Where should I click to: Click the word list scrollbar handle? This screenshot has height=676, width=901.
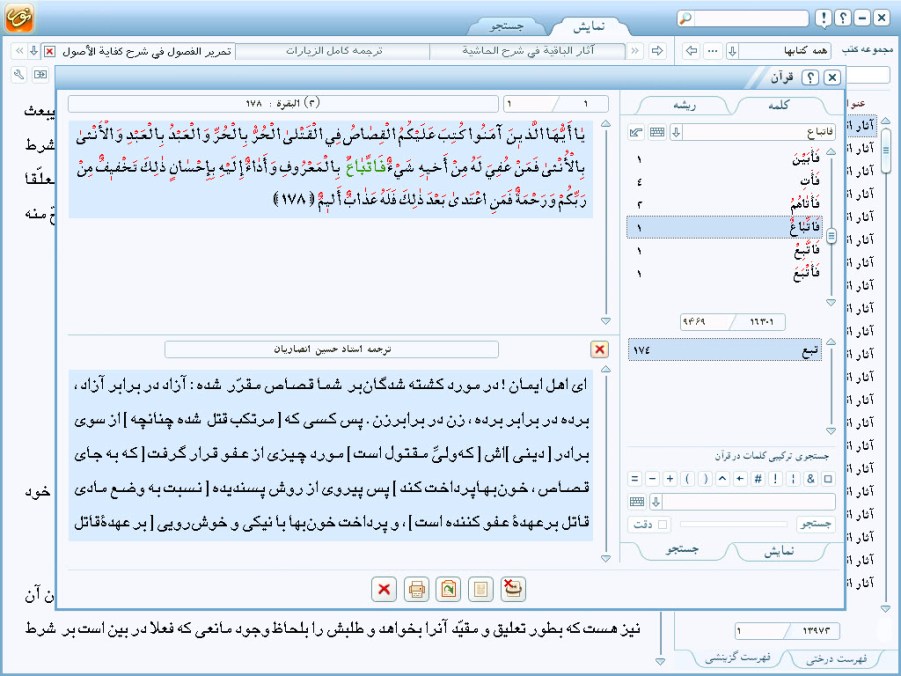pyautogui.click(x=831, y=236)
